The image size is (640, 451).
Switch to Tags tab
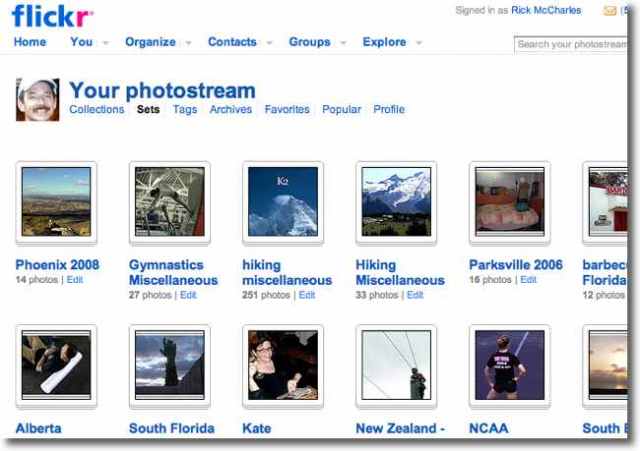185,109
